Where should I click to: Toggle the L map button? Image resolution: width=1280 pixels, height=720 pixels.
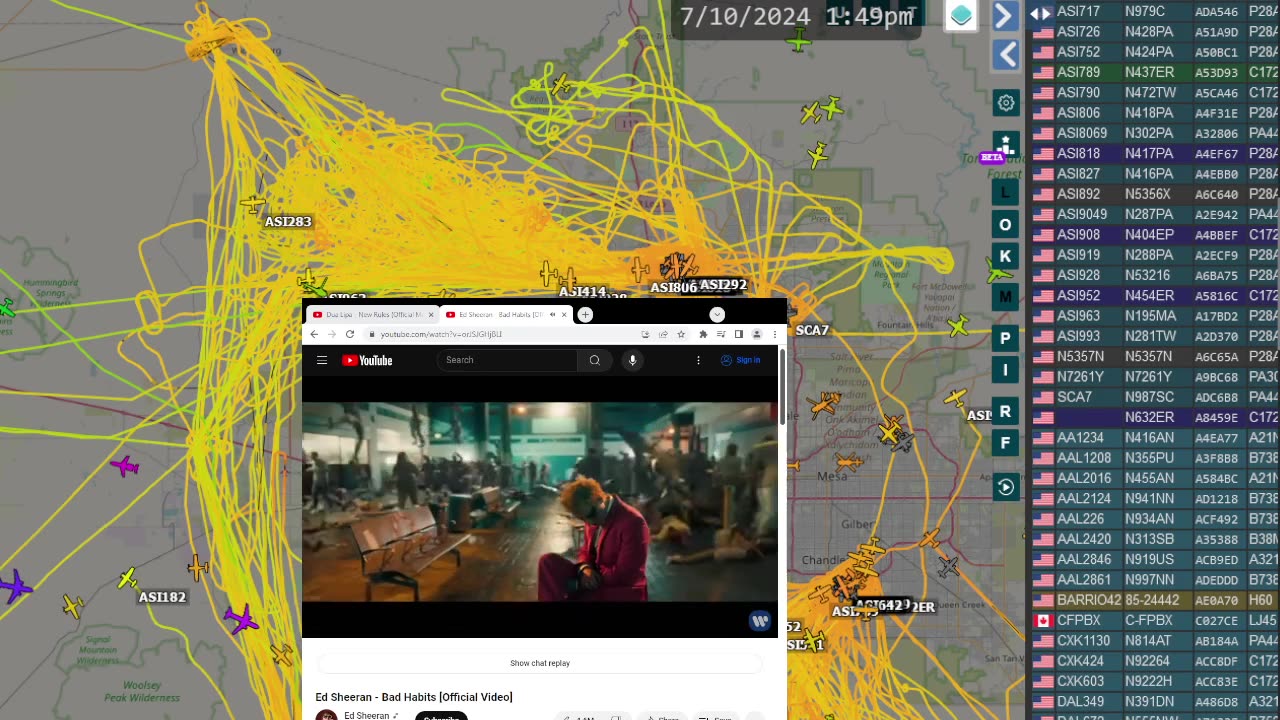pyautogui.click(x=1005, y=191)
